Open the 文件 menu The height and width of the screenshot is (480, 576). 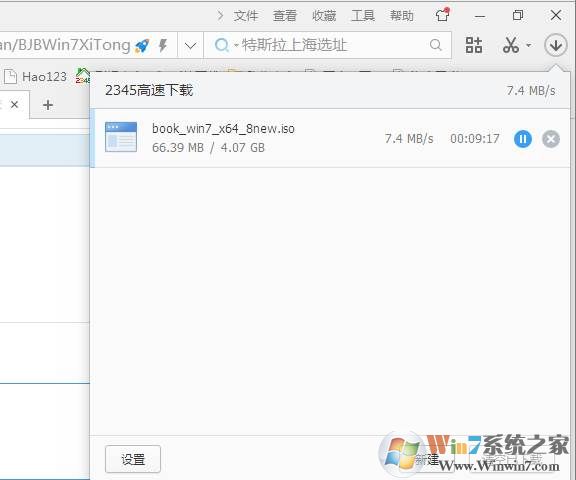[x=246, y=16]
